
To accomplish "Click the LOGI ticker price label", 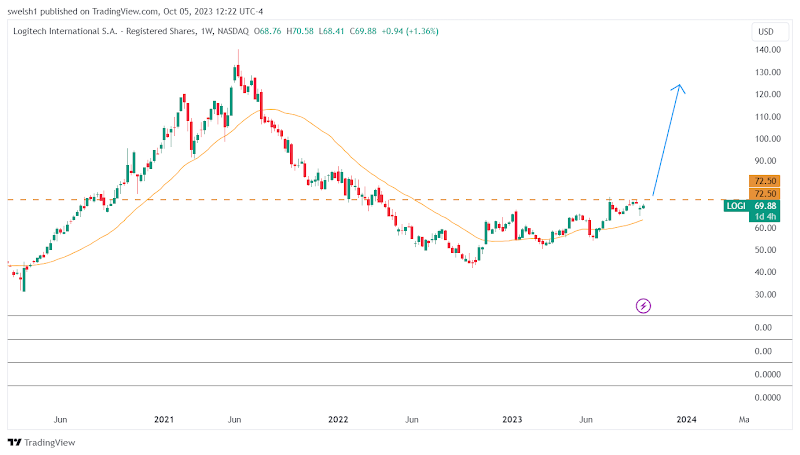I will (x=736, y=206).
